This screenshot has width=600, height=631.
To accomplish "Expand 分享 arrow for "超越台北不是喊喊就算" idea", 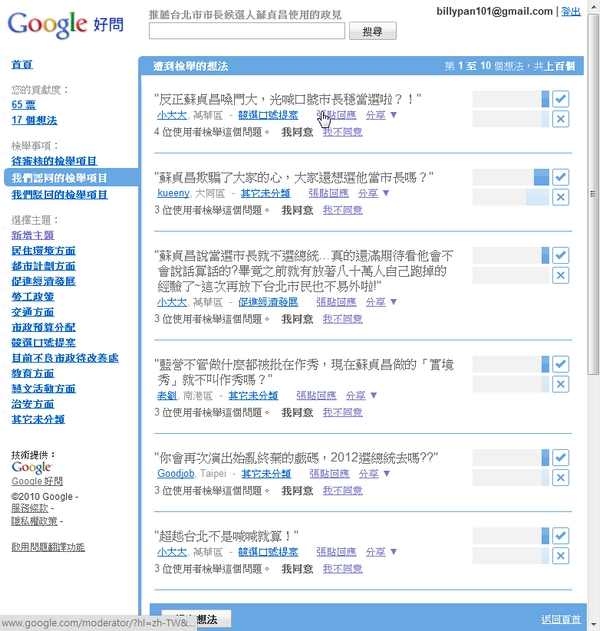I will click(394, 552).
